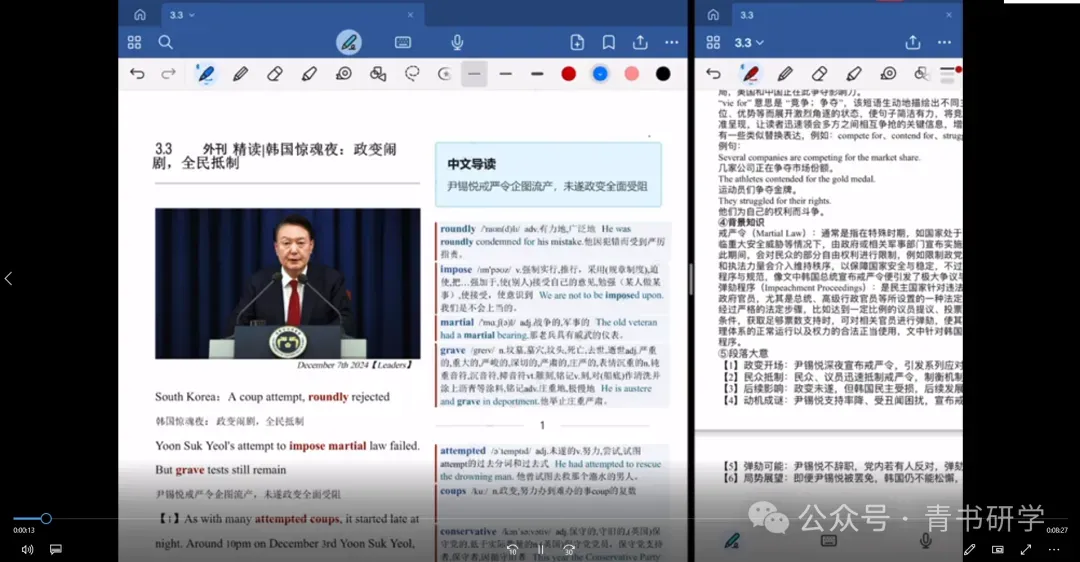The image size is (1080, 562).
Task: Undo last stroke in right window
Action: tap(713, 74)
